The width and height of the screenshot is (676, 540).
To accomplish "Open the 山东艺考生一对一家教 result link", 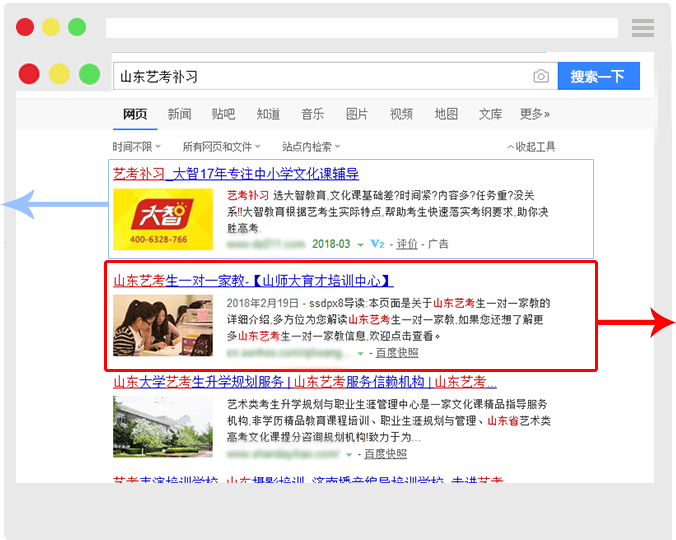I will (253, 281).
